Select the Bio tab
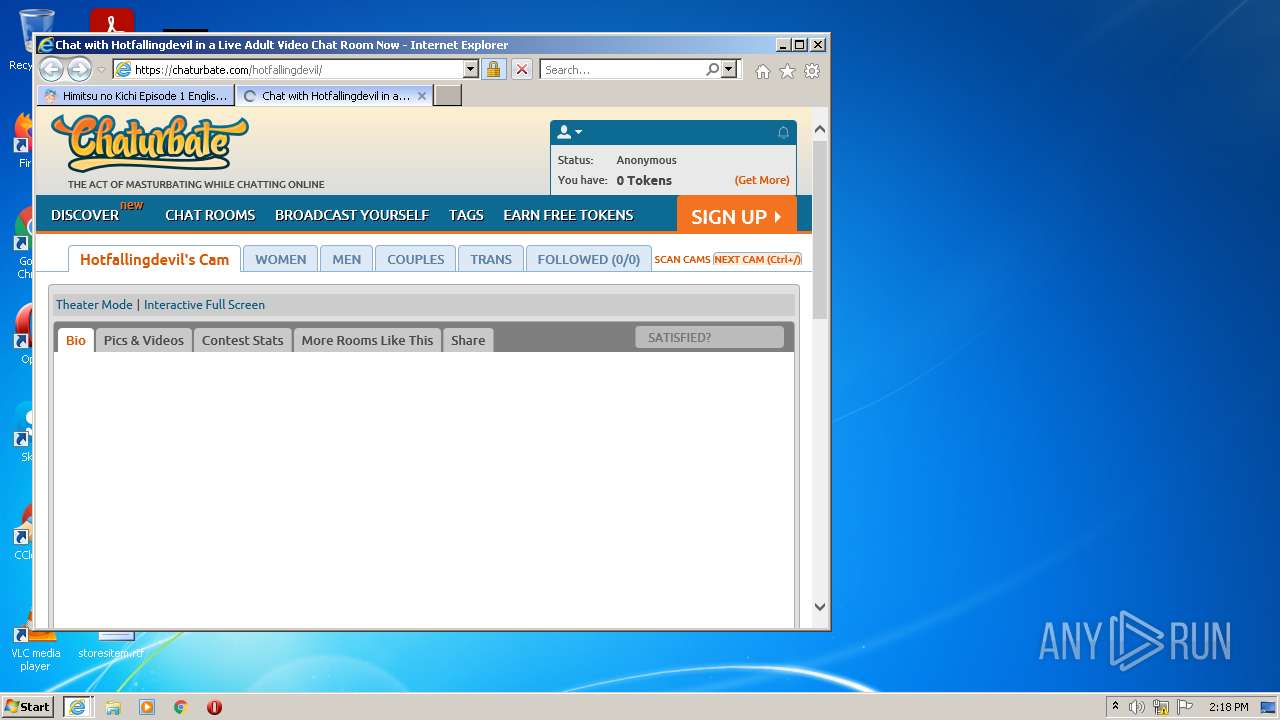Screen dimensions: 1280x720 pyautogui.click(x=76, y=340)
